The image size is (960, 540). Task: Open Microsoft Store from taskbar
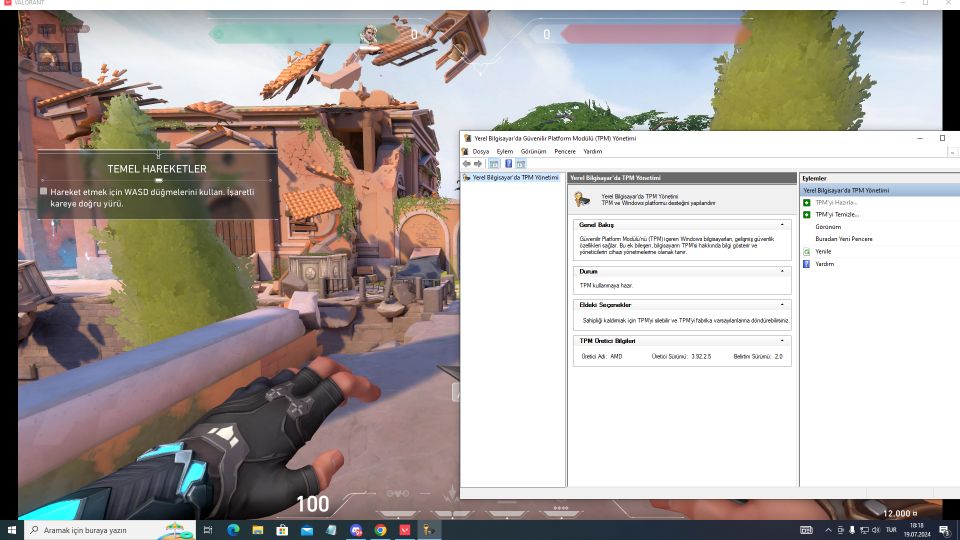pyautogui.click(x=282, y=530)
